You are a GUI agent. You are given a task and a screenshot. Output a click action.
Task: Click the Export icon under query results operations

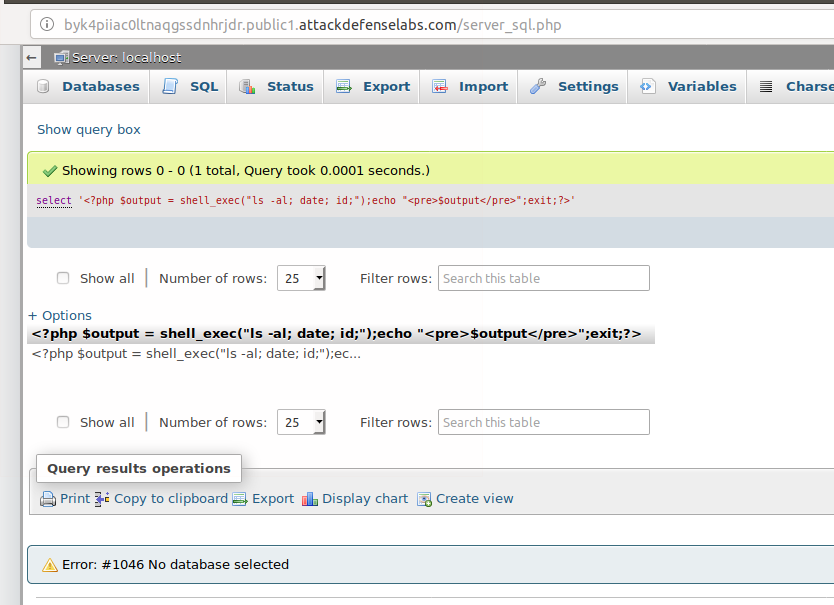click(x=240, y=499)
